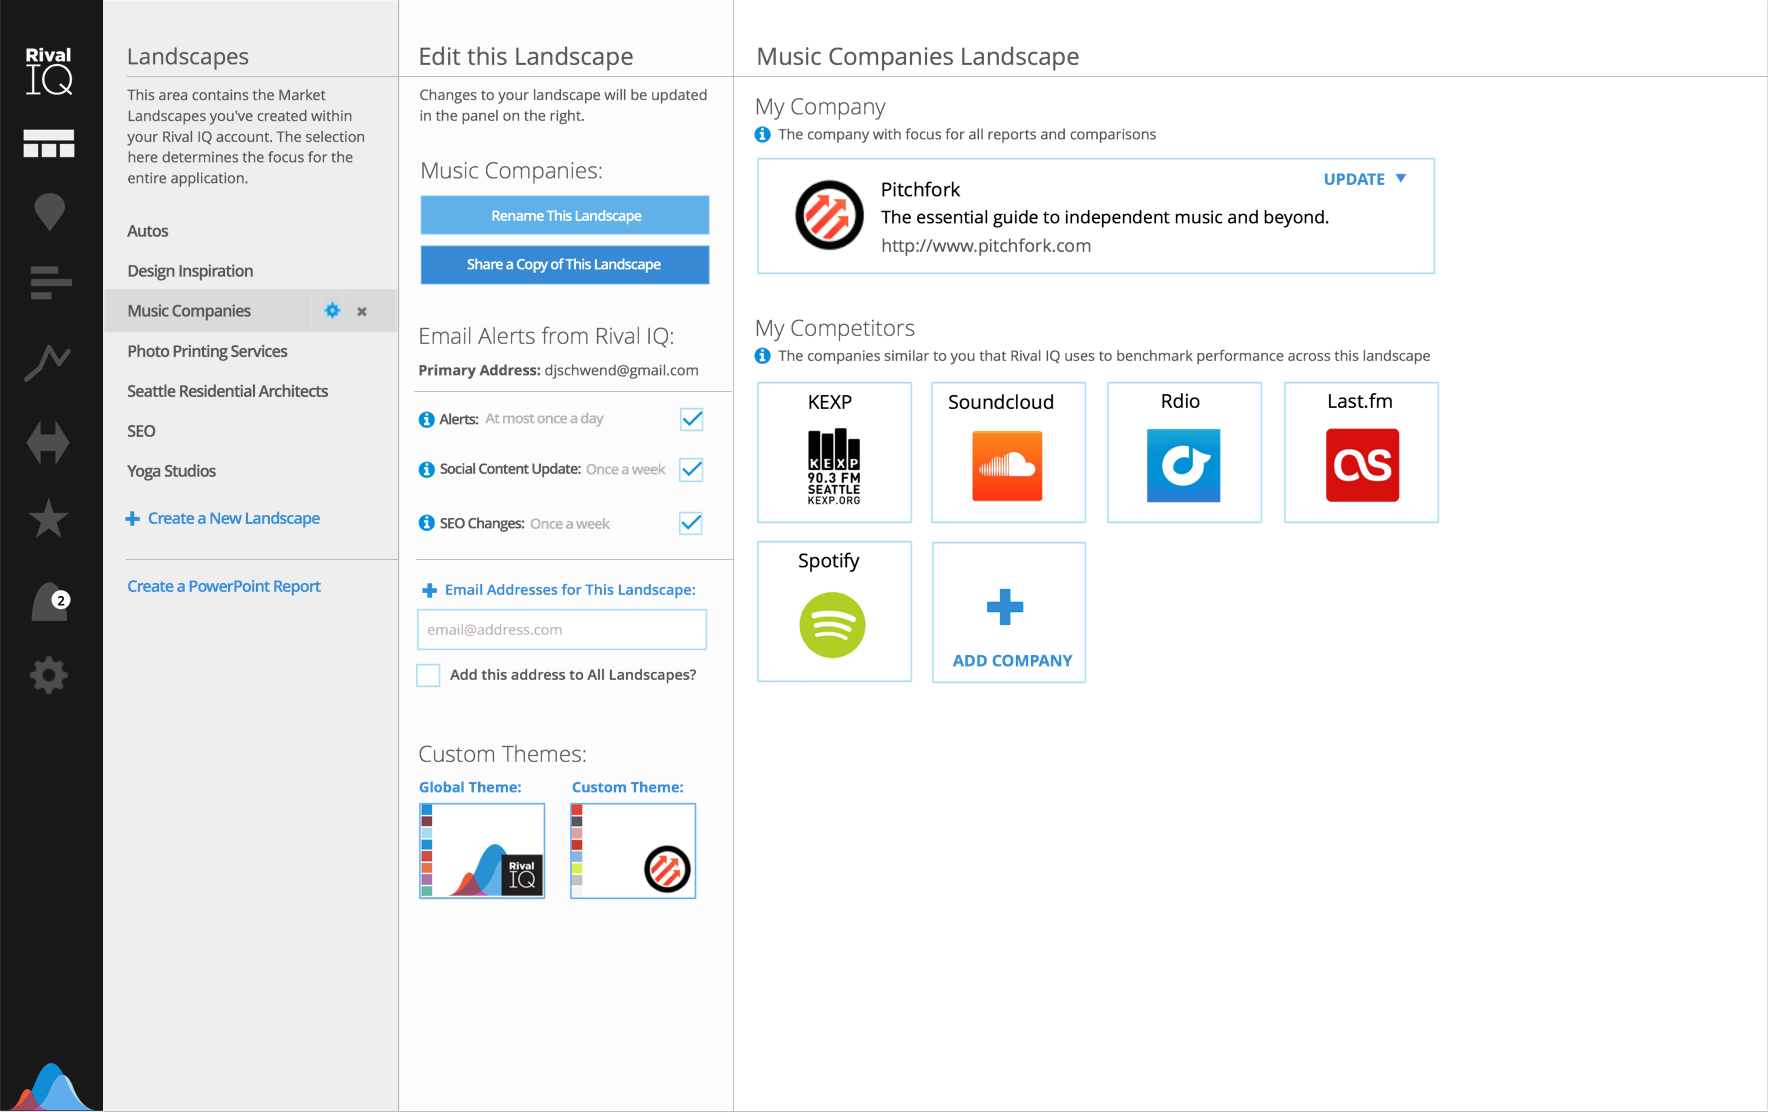Image resolution: width=1768 pixels, height=1112 pixels.
Task: Click Email Addresses for This Landscape link
Action: 570,590
